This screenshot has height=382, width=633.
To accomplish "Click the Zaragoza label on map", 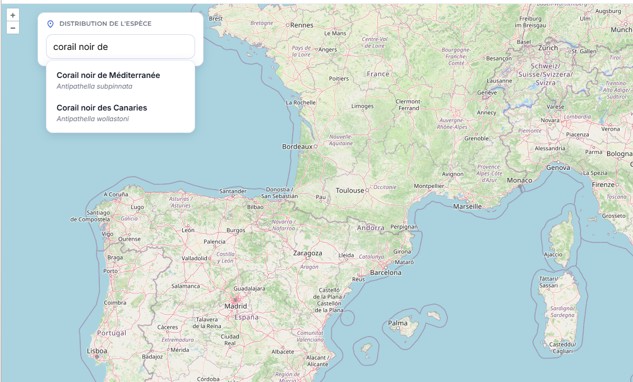I will coord(308,254).
